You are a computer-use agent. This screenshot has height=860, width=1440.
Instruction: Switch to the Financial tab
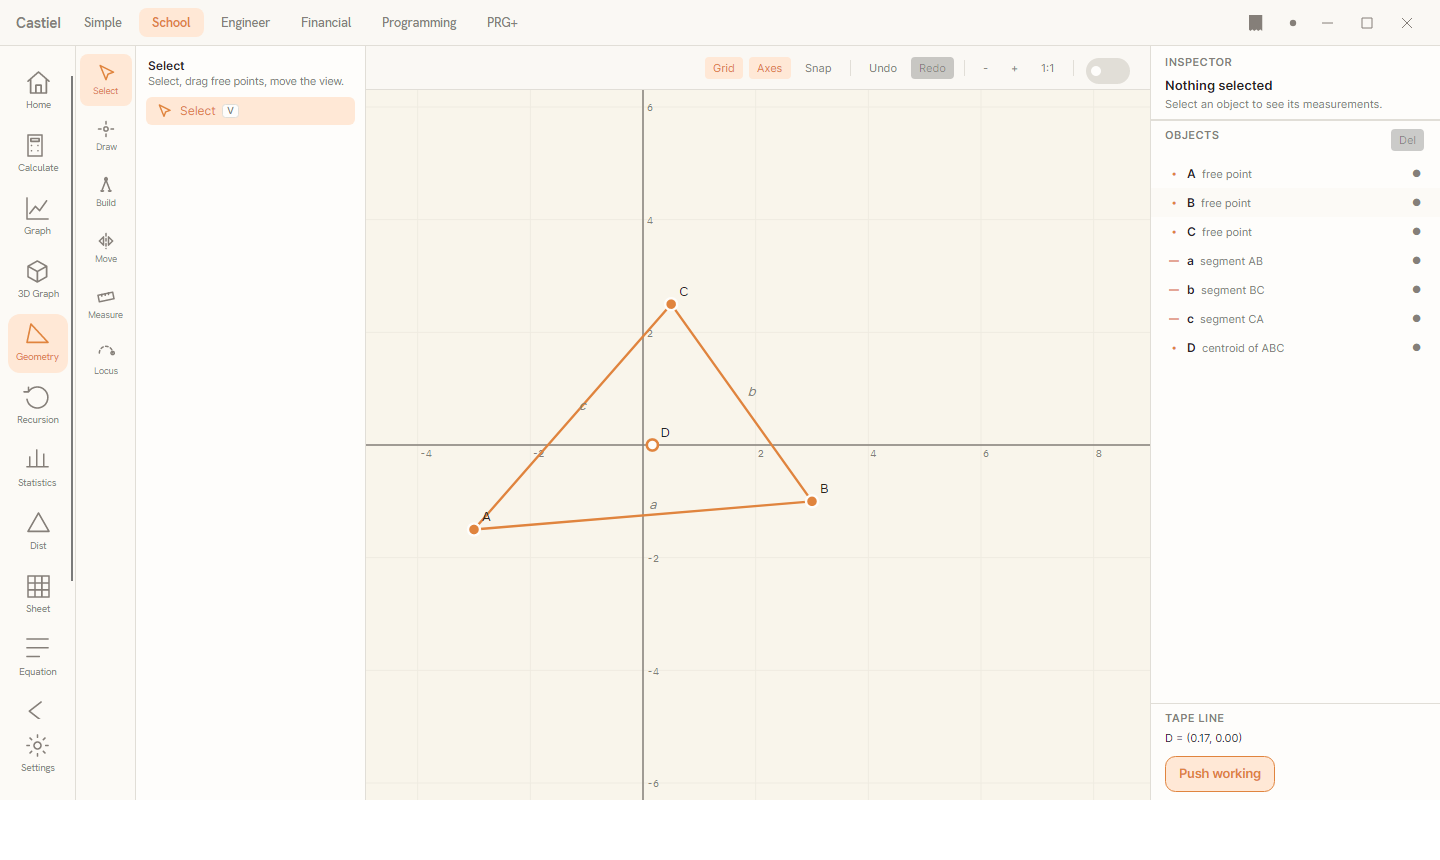click(326, 22)
